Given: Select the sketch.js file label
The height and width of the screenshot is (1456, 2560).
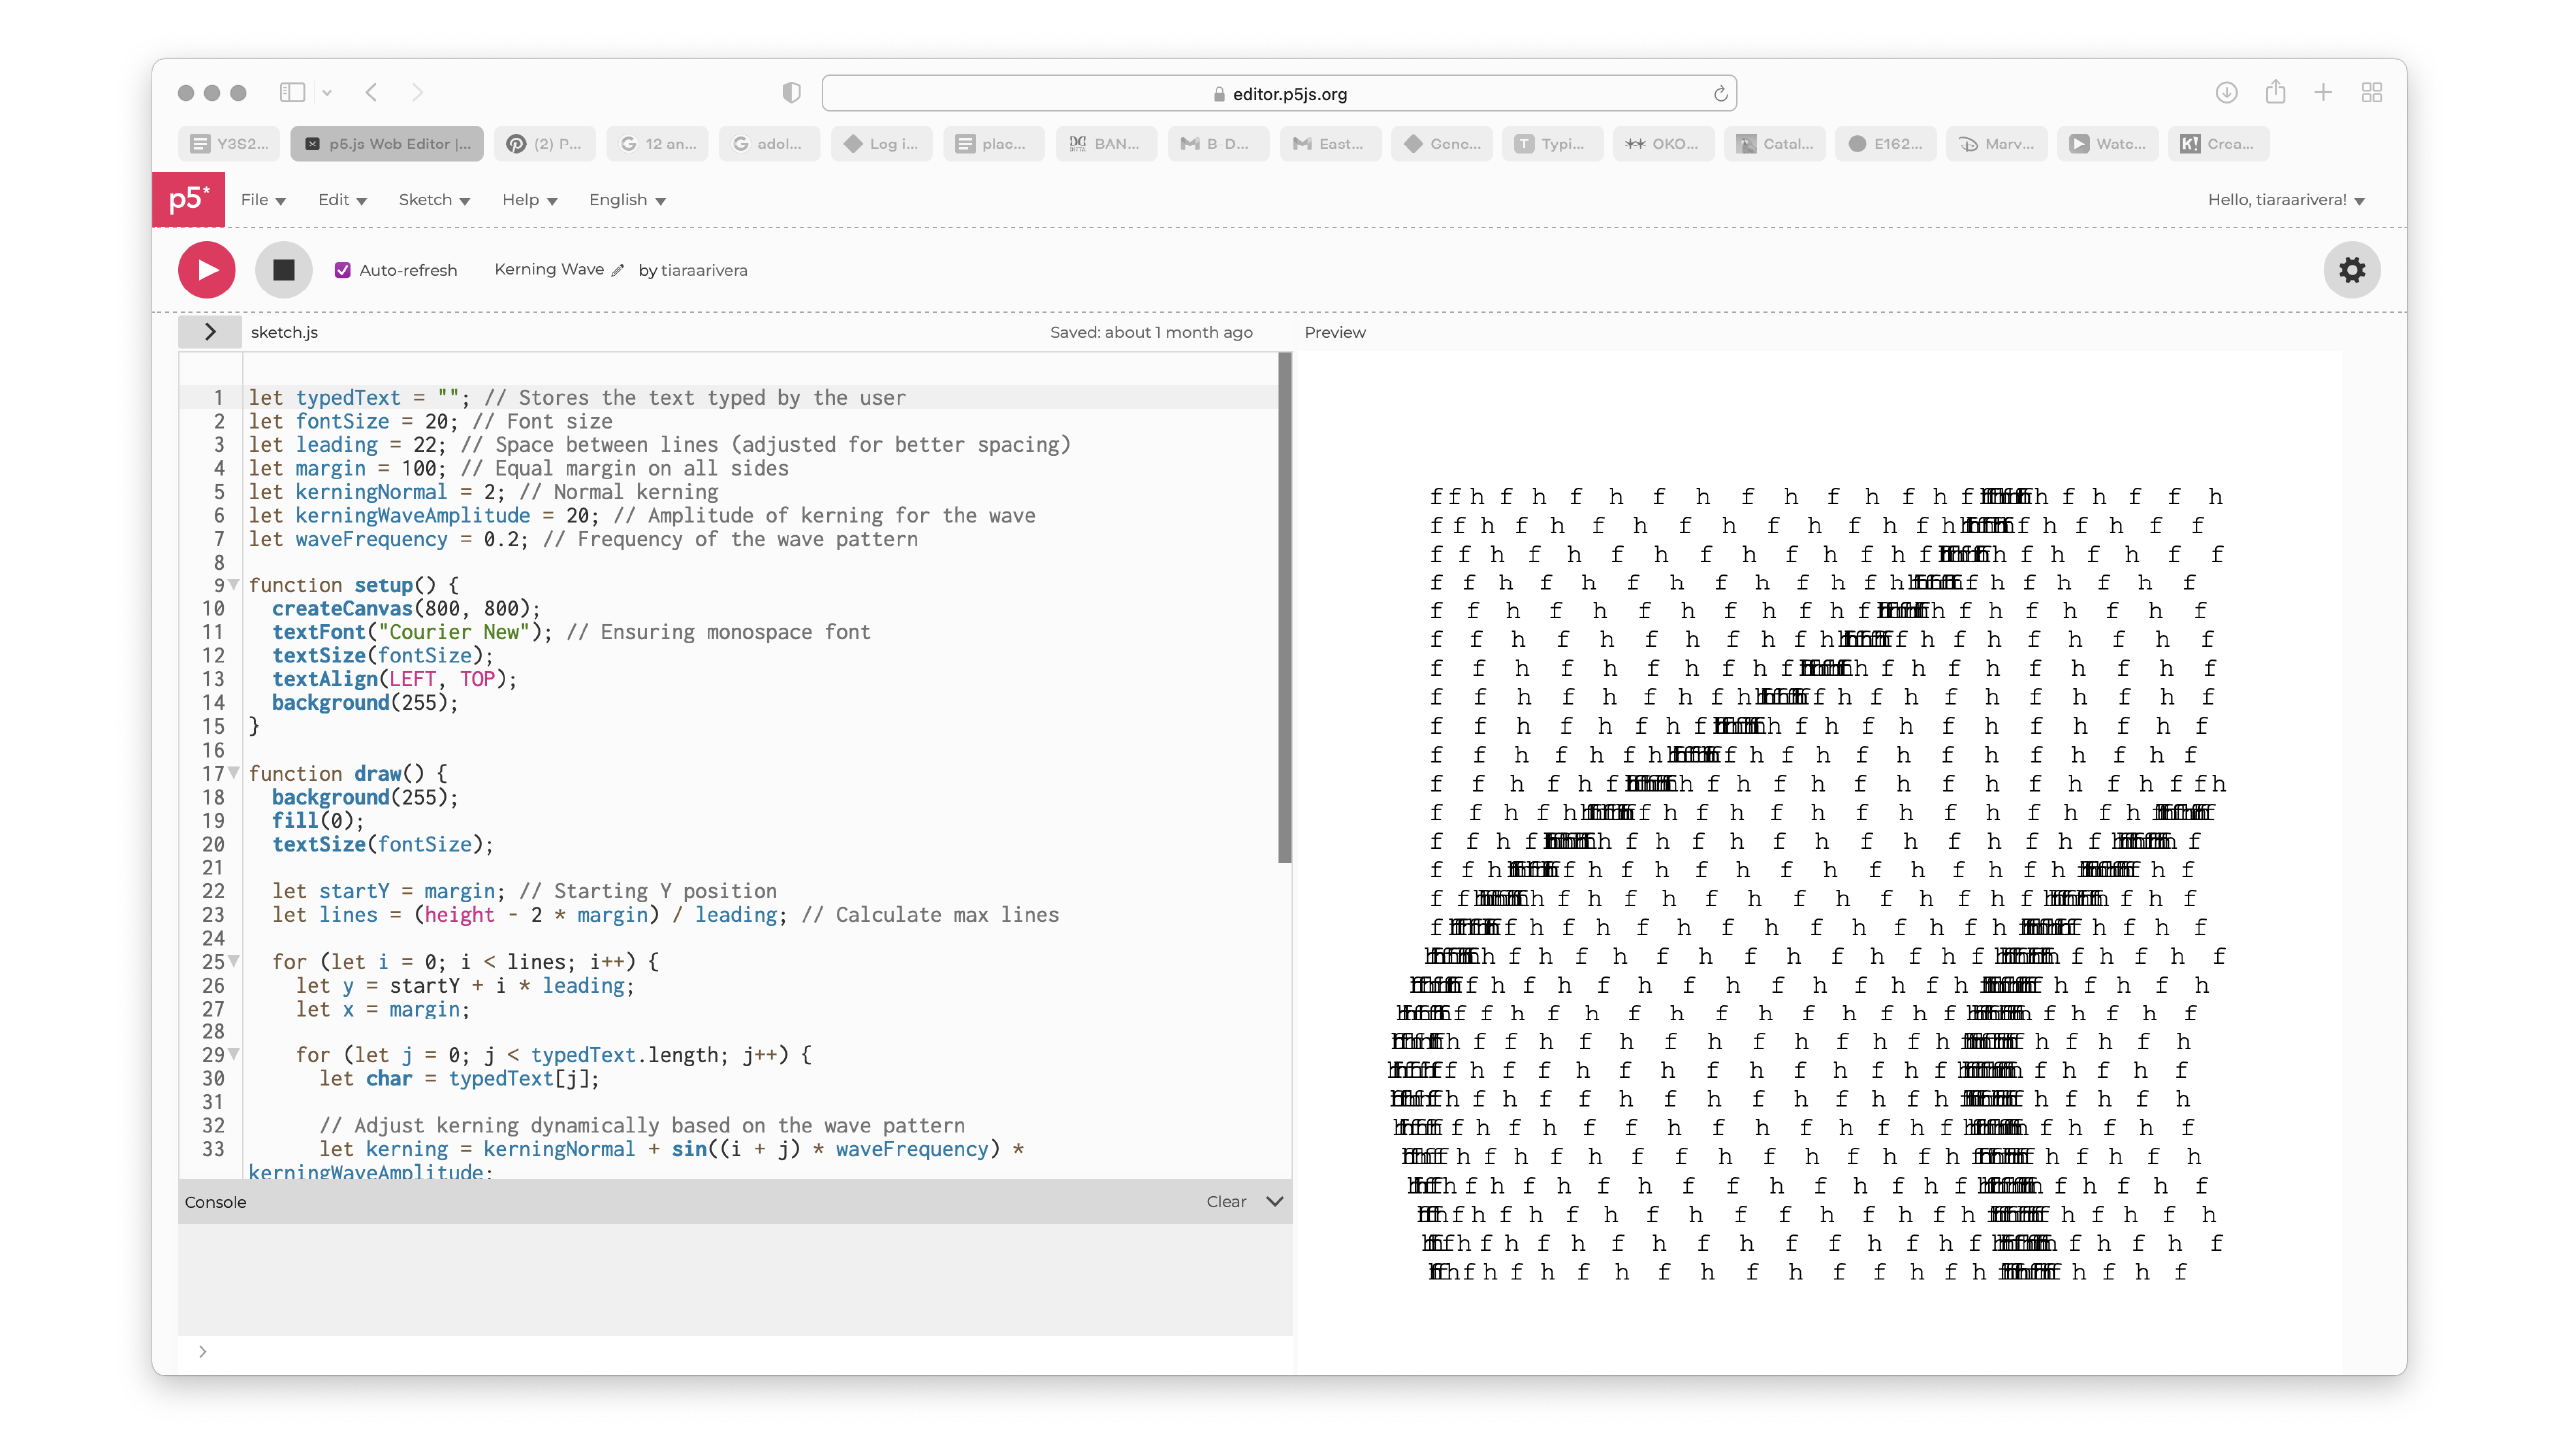Looking at the screenshot, I should pyautogui.click(x=284, y=332).
